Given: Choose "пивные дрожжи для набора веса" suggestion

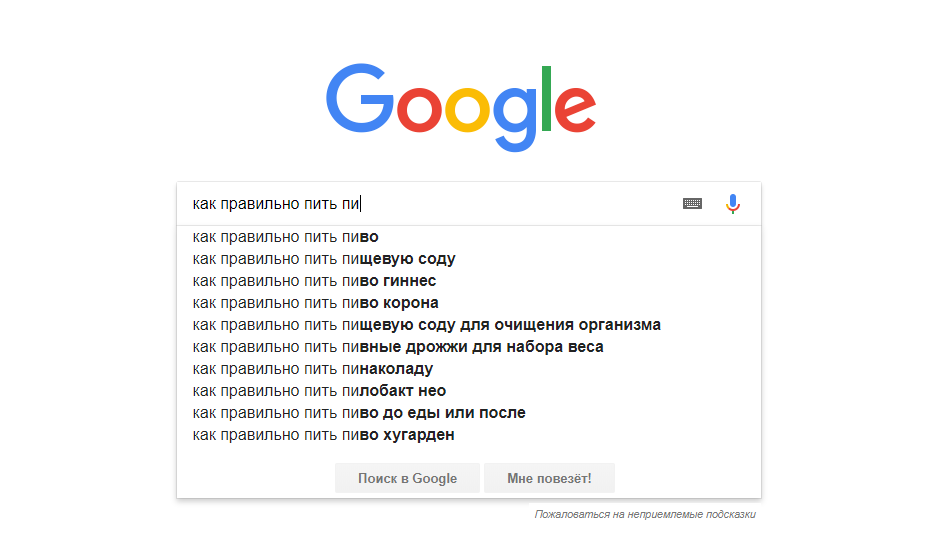Looking at the screenshot, I should pyautogui.click(x=398, y=347).
